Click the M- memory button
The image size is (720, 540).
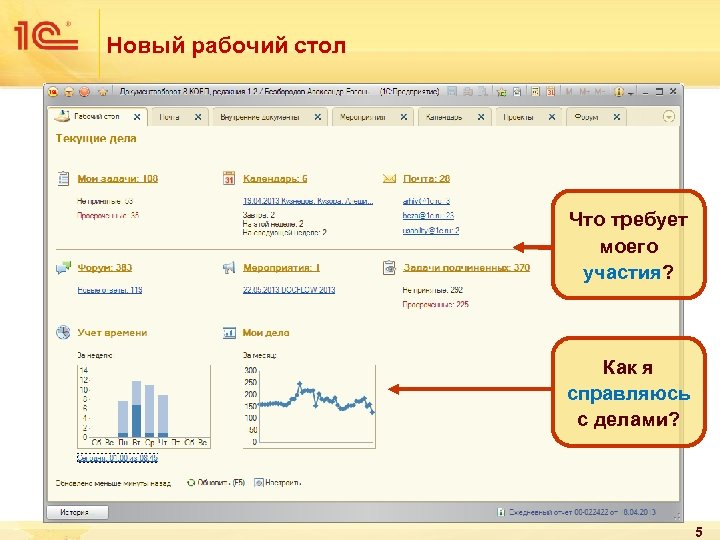pos(599,92)
